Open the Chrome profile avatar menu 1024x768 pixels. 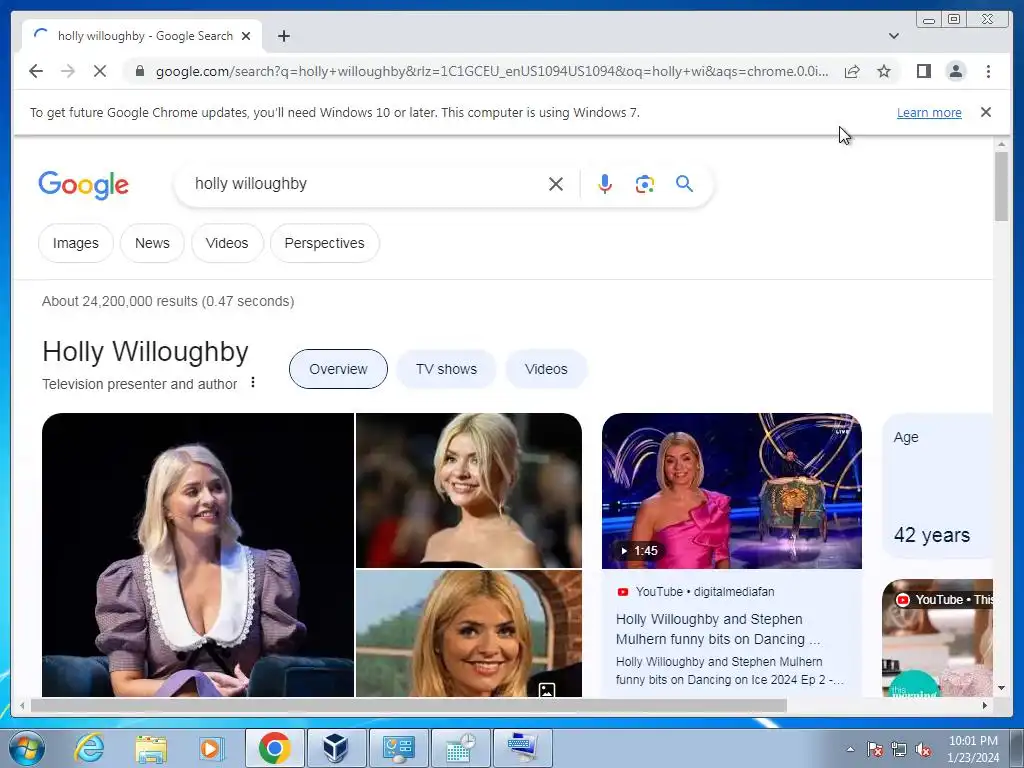point(955,71)
